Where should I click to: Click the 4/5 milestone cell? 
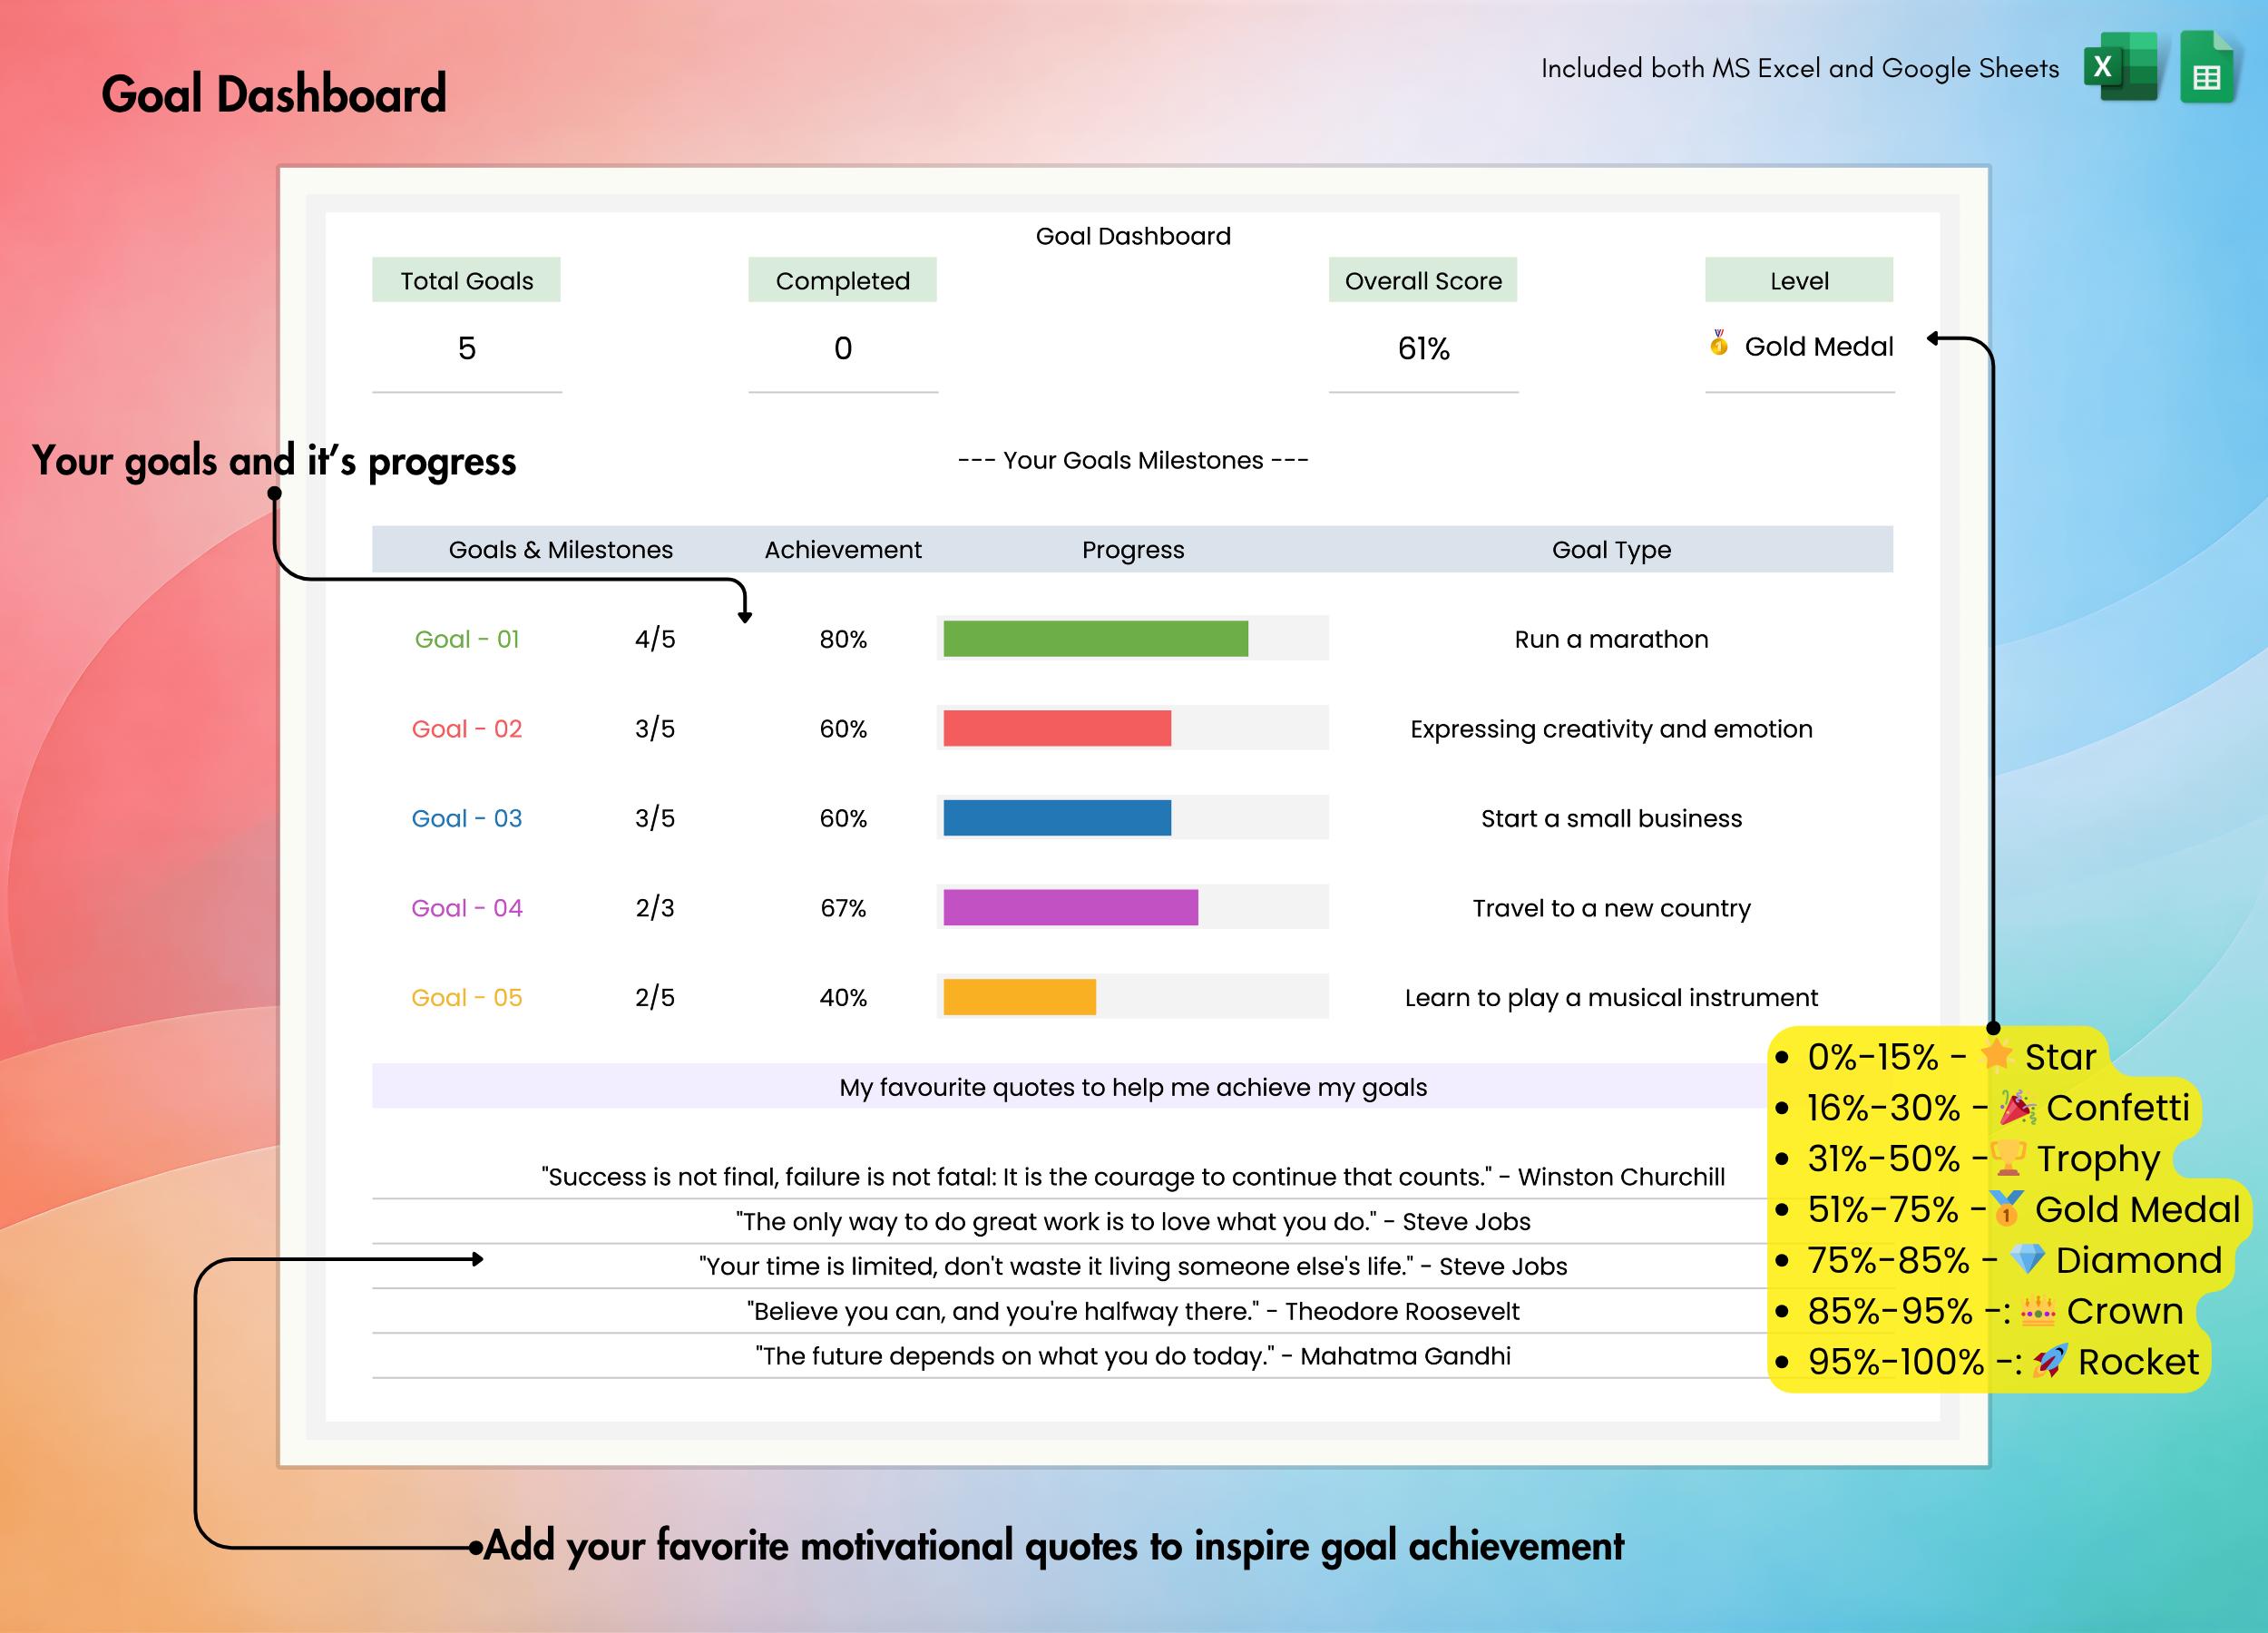(x=655, y=639)
